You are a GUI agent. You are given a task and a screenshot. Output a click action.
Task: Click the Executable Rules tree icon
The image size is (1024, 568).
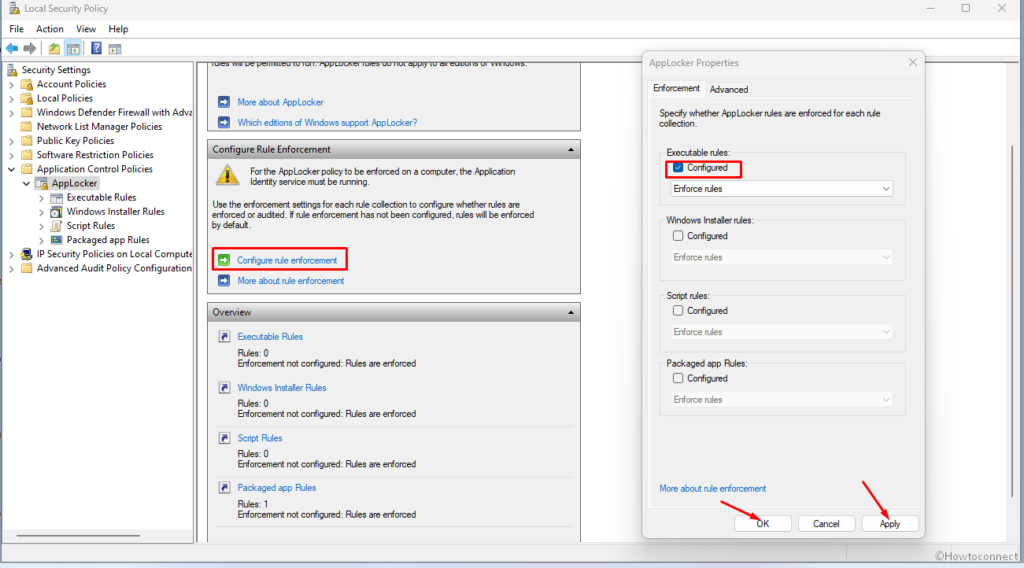click(57, 198)
